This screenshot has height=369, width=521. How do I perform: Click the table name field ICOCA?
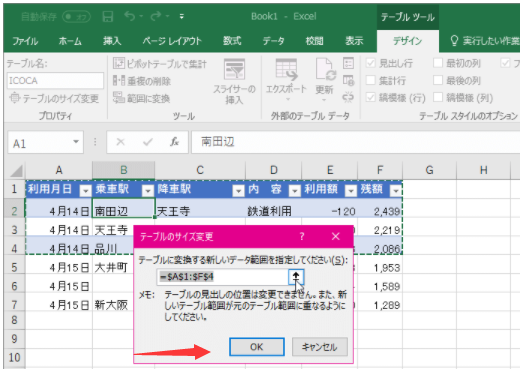55,81
